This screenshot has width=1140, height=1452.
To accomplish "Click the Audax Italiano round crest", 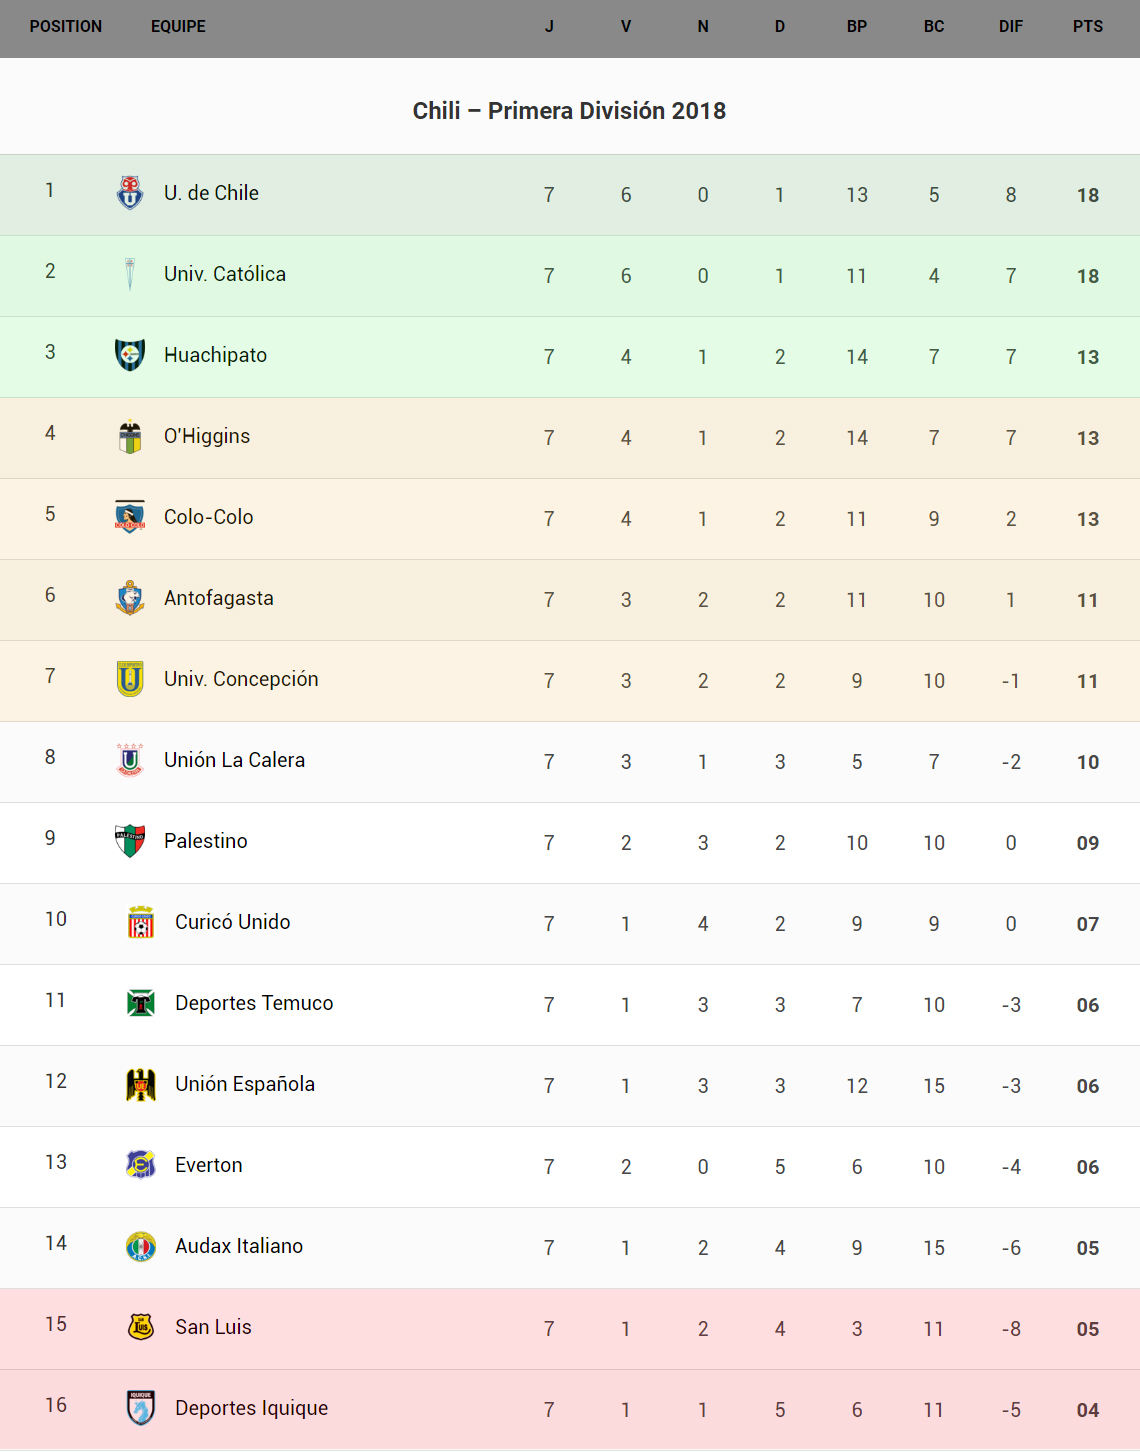I will (x=141, y=1246).
